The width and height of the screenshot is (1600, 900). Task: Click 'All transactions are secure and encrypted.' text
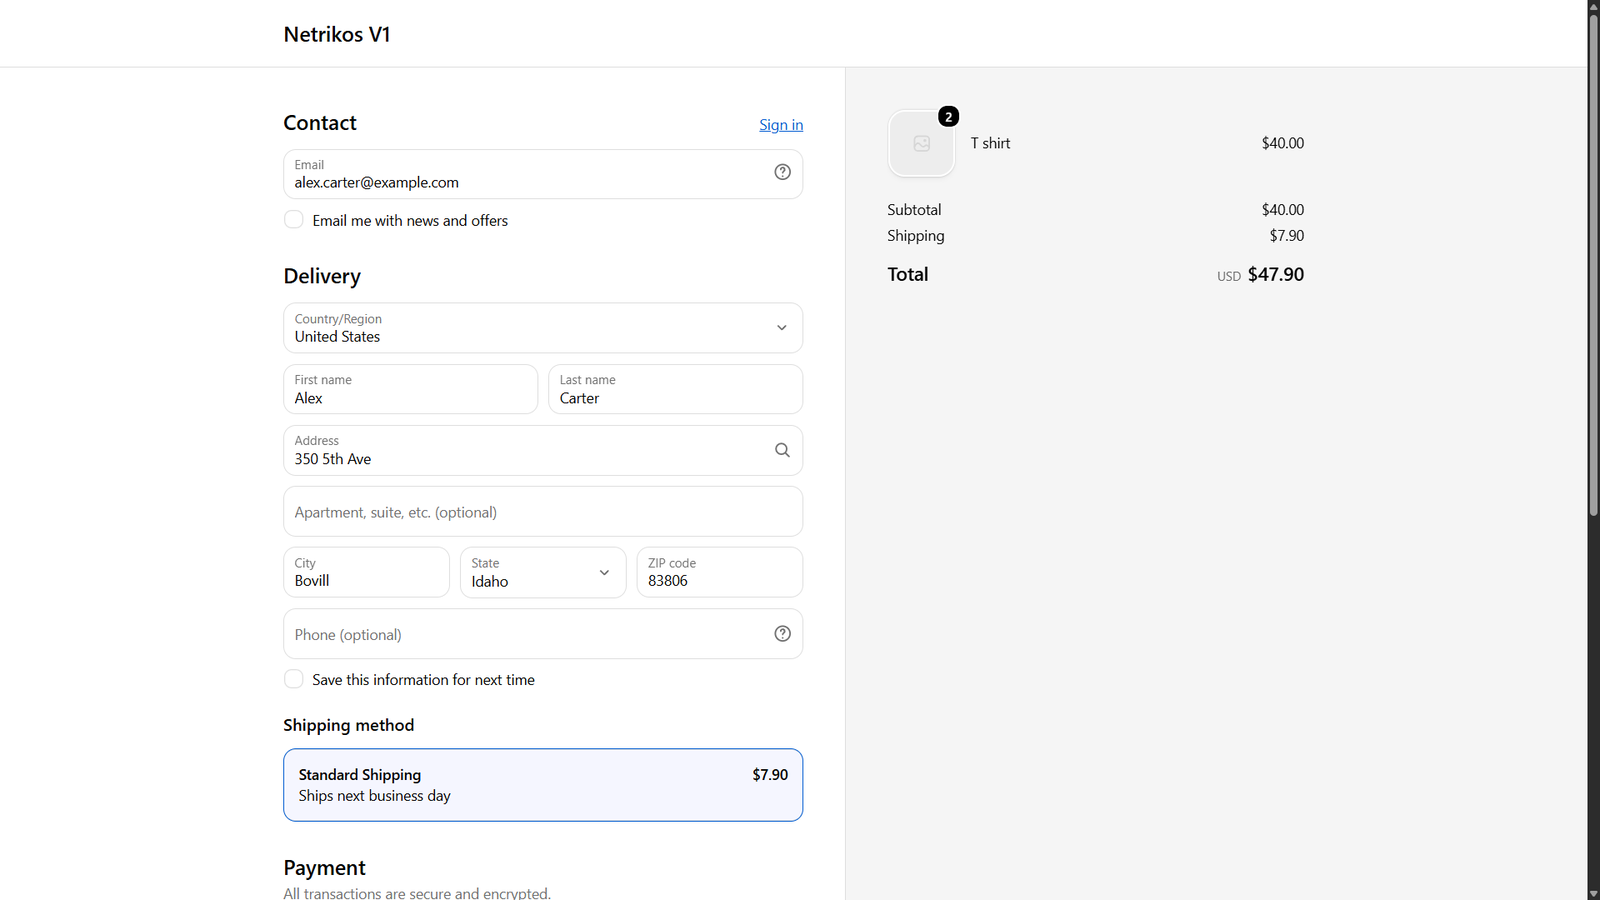[417, 893]
